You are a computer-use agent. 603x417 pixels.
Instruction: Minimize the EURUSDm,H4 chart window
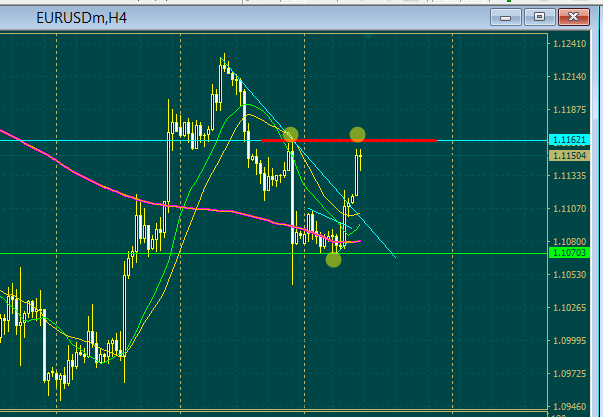505,17
